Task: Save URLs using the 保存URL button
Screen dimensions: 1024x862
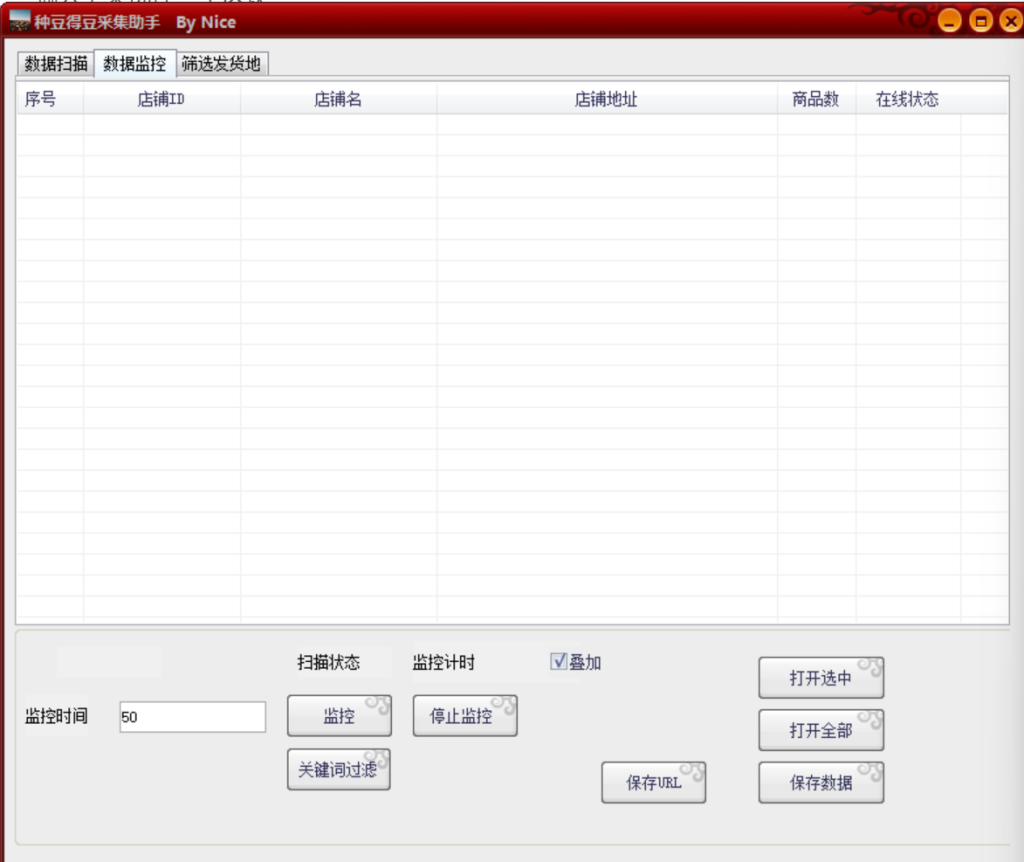Action: coord(653,782)
